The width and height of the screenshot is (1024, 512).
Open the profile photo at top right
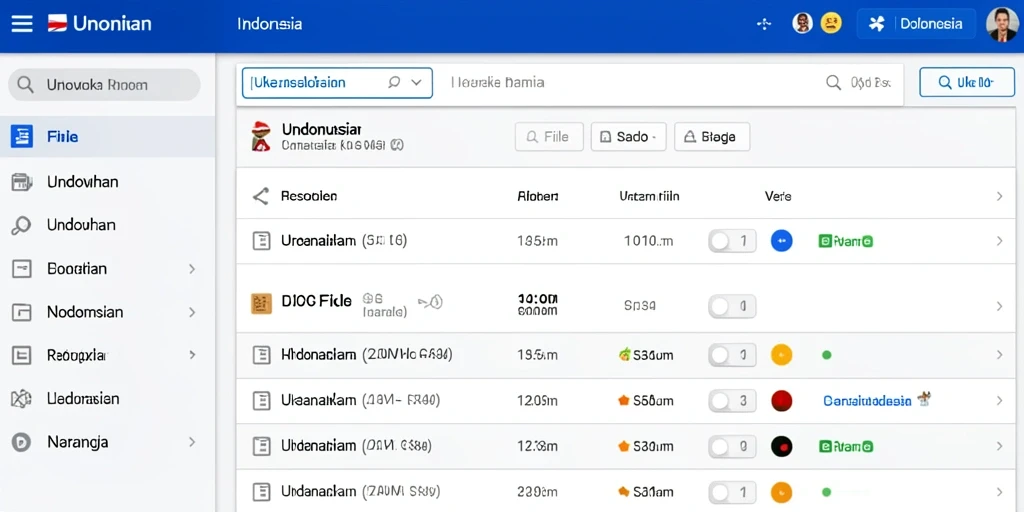[x=1002, y=25]
